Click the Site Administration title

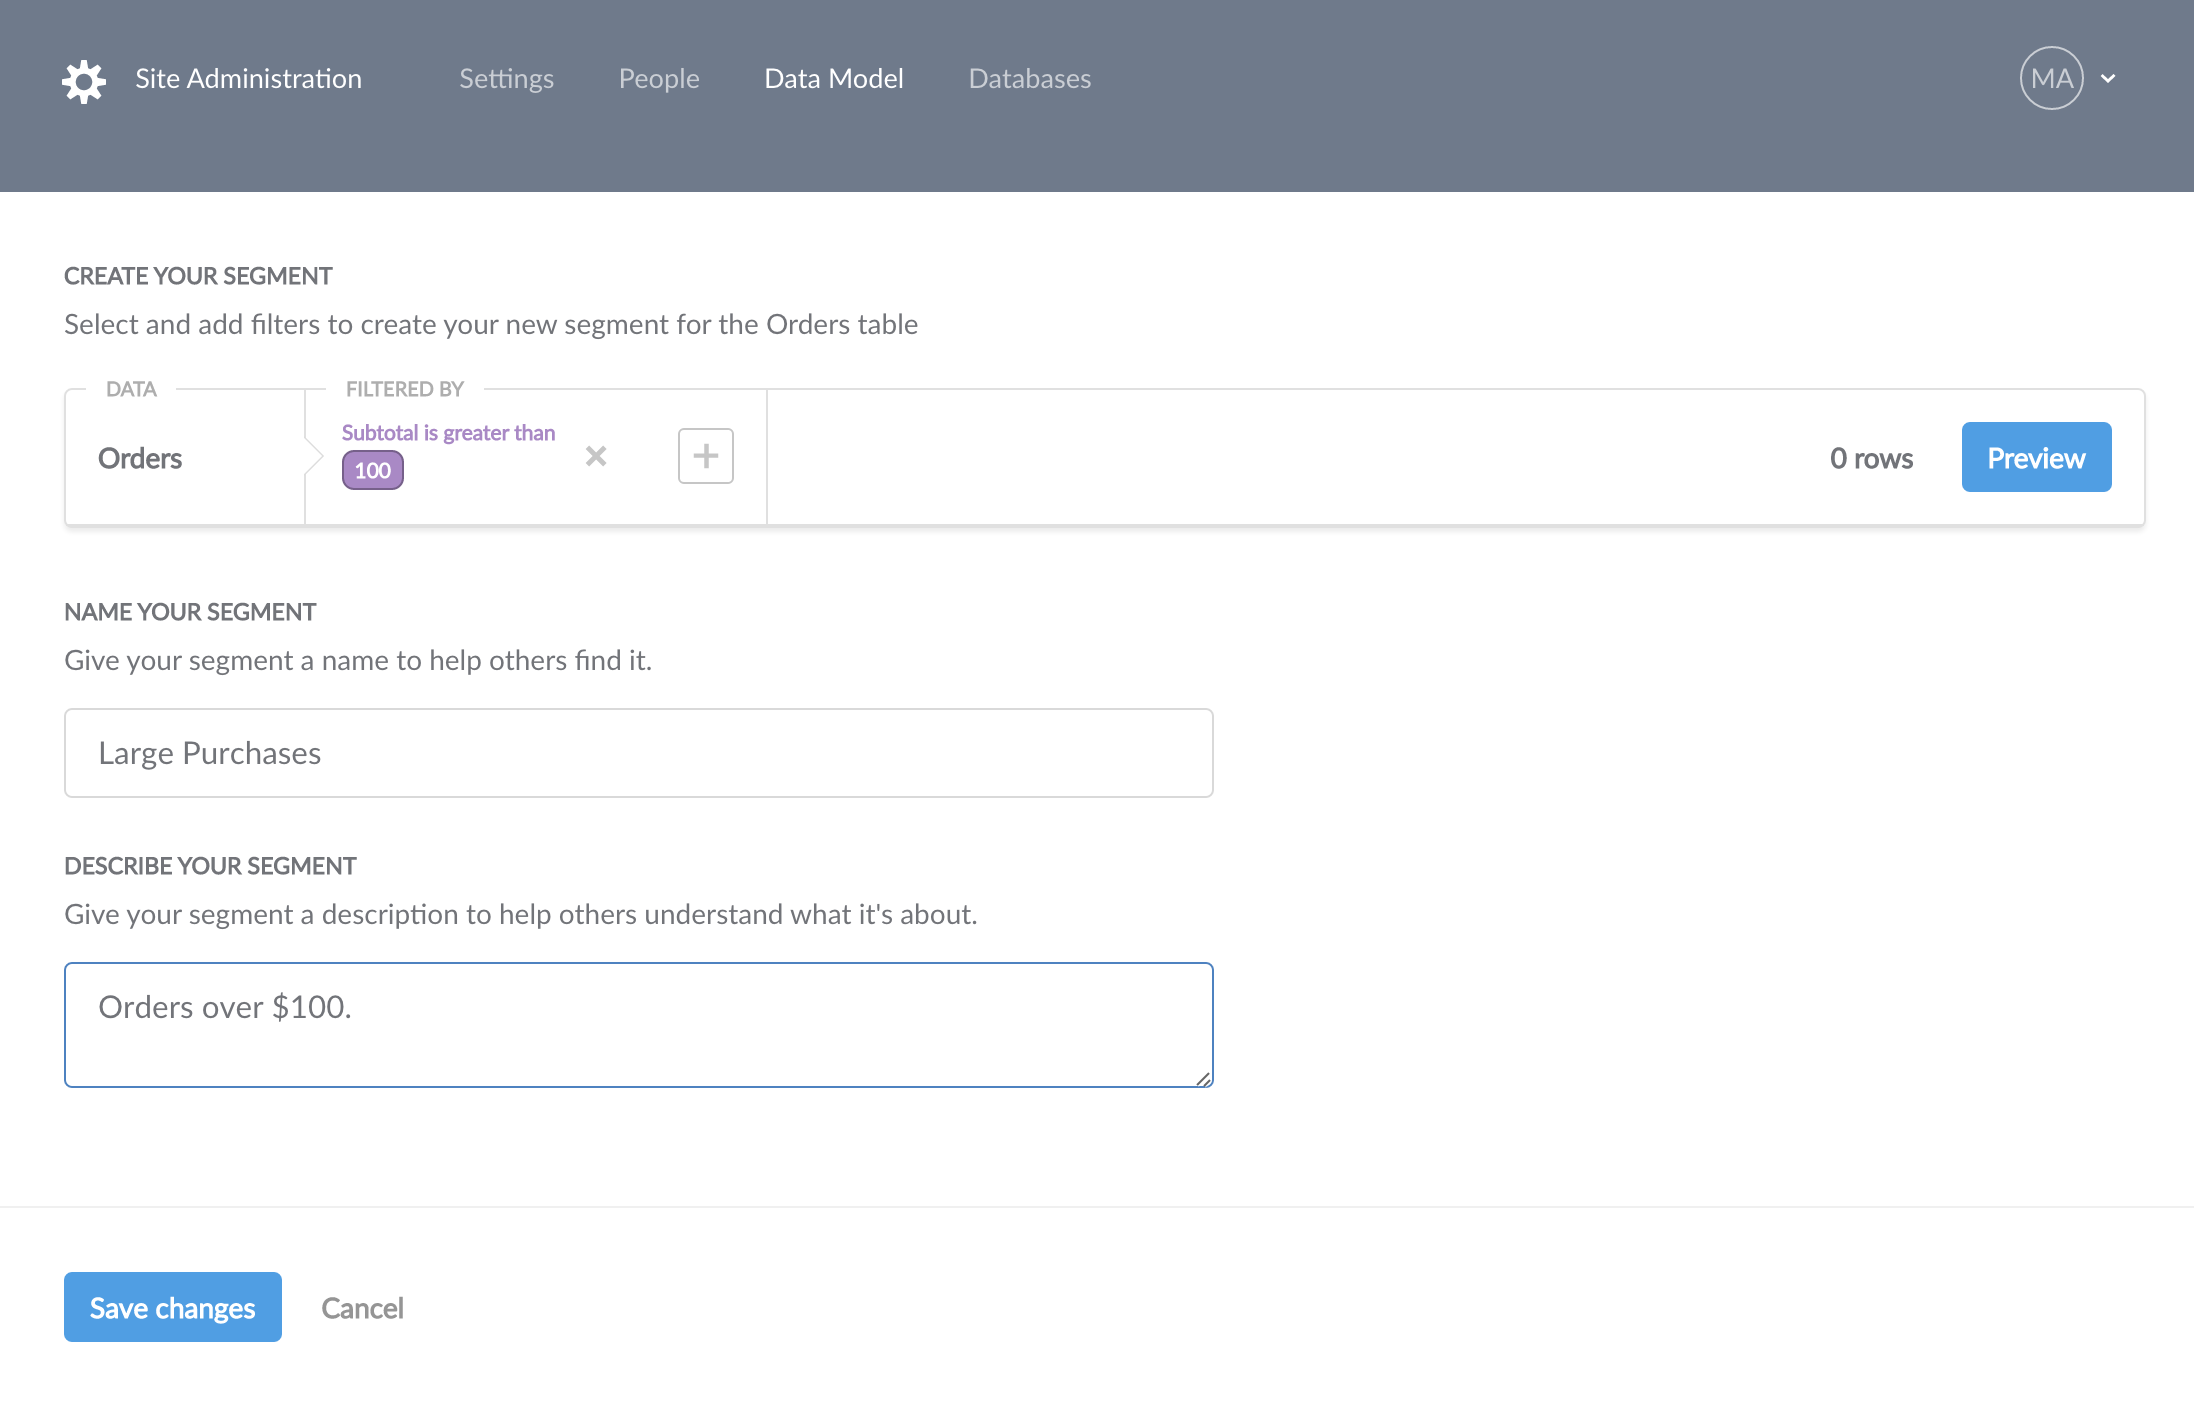[249, 78]
